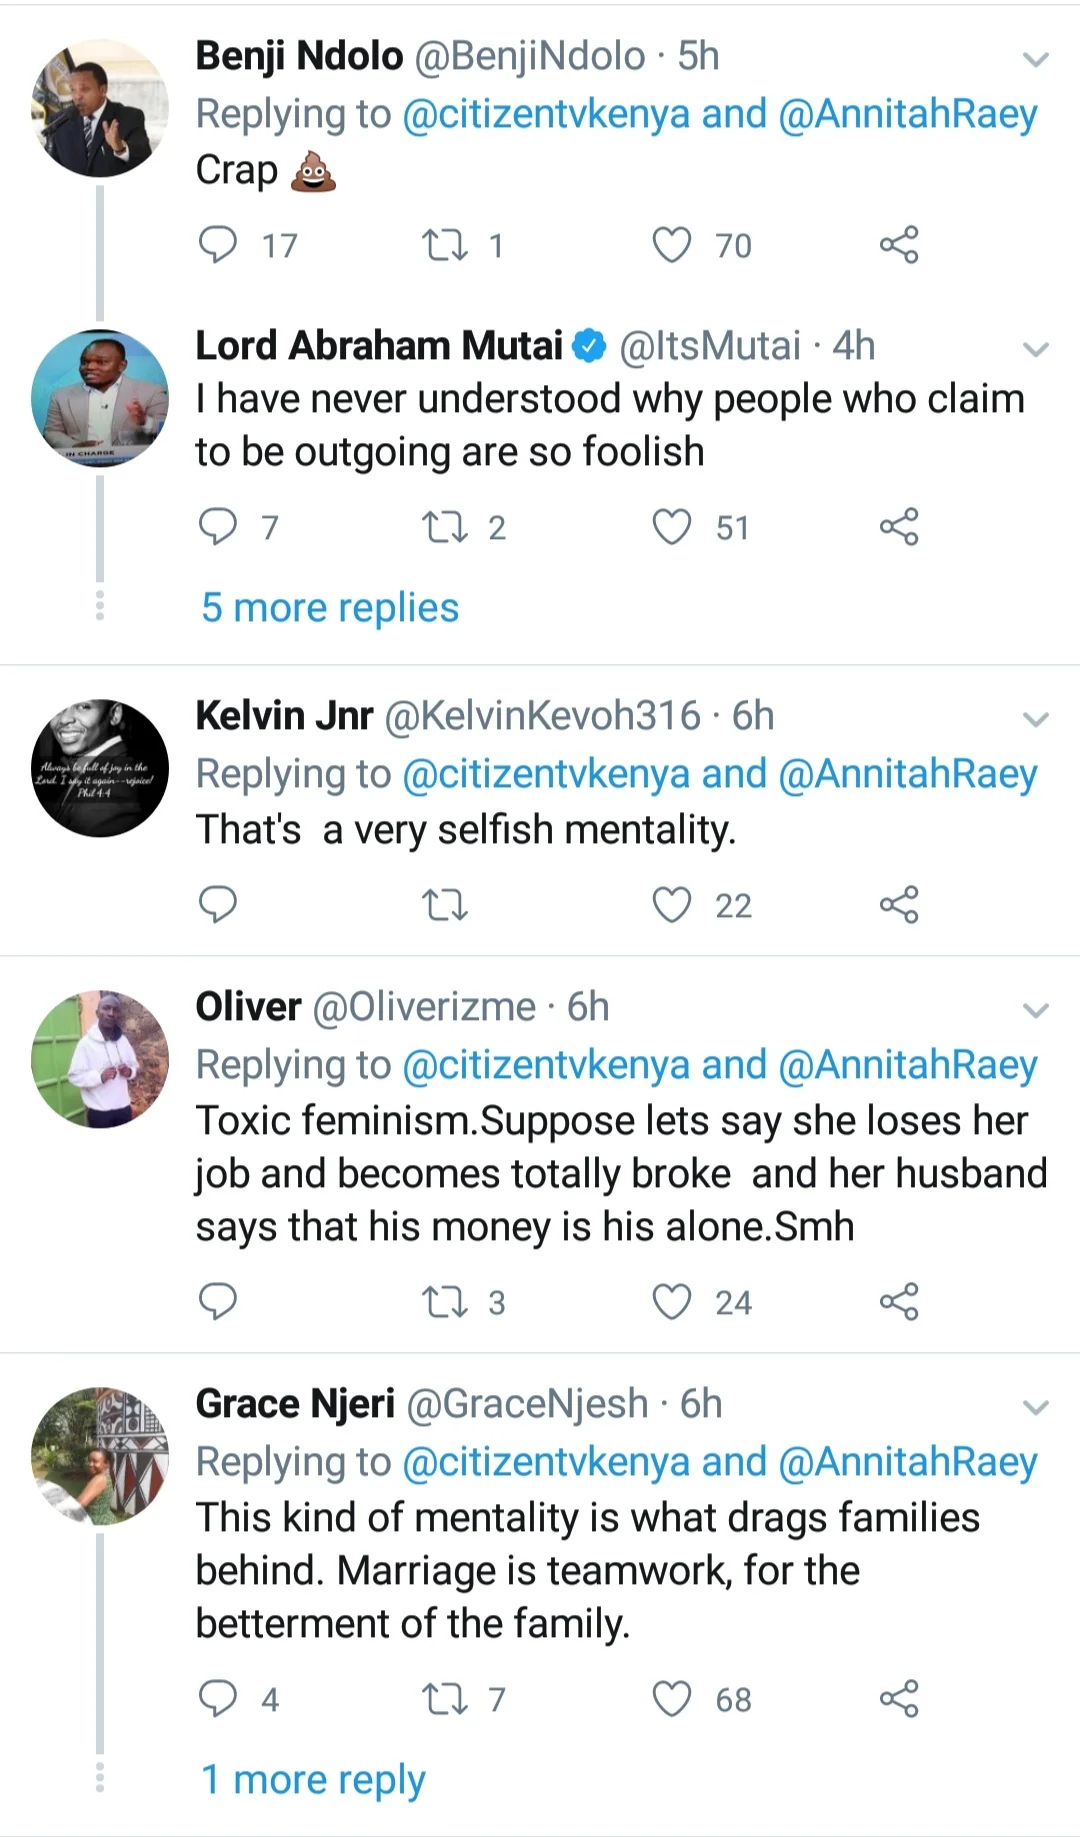Viewport: 1080px width, 1837px height.
Task: Share Benji Ndolo's tweet
Action: click(x=898, y=245)
